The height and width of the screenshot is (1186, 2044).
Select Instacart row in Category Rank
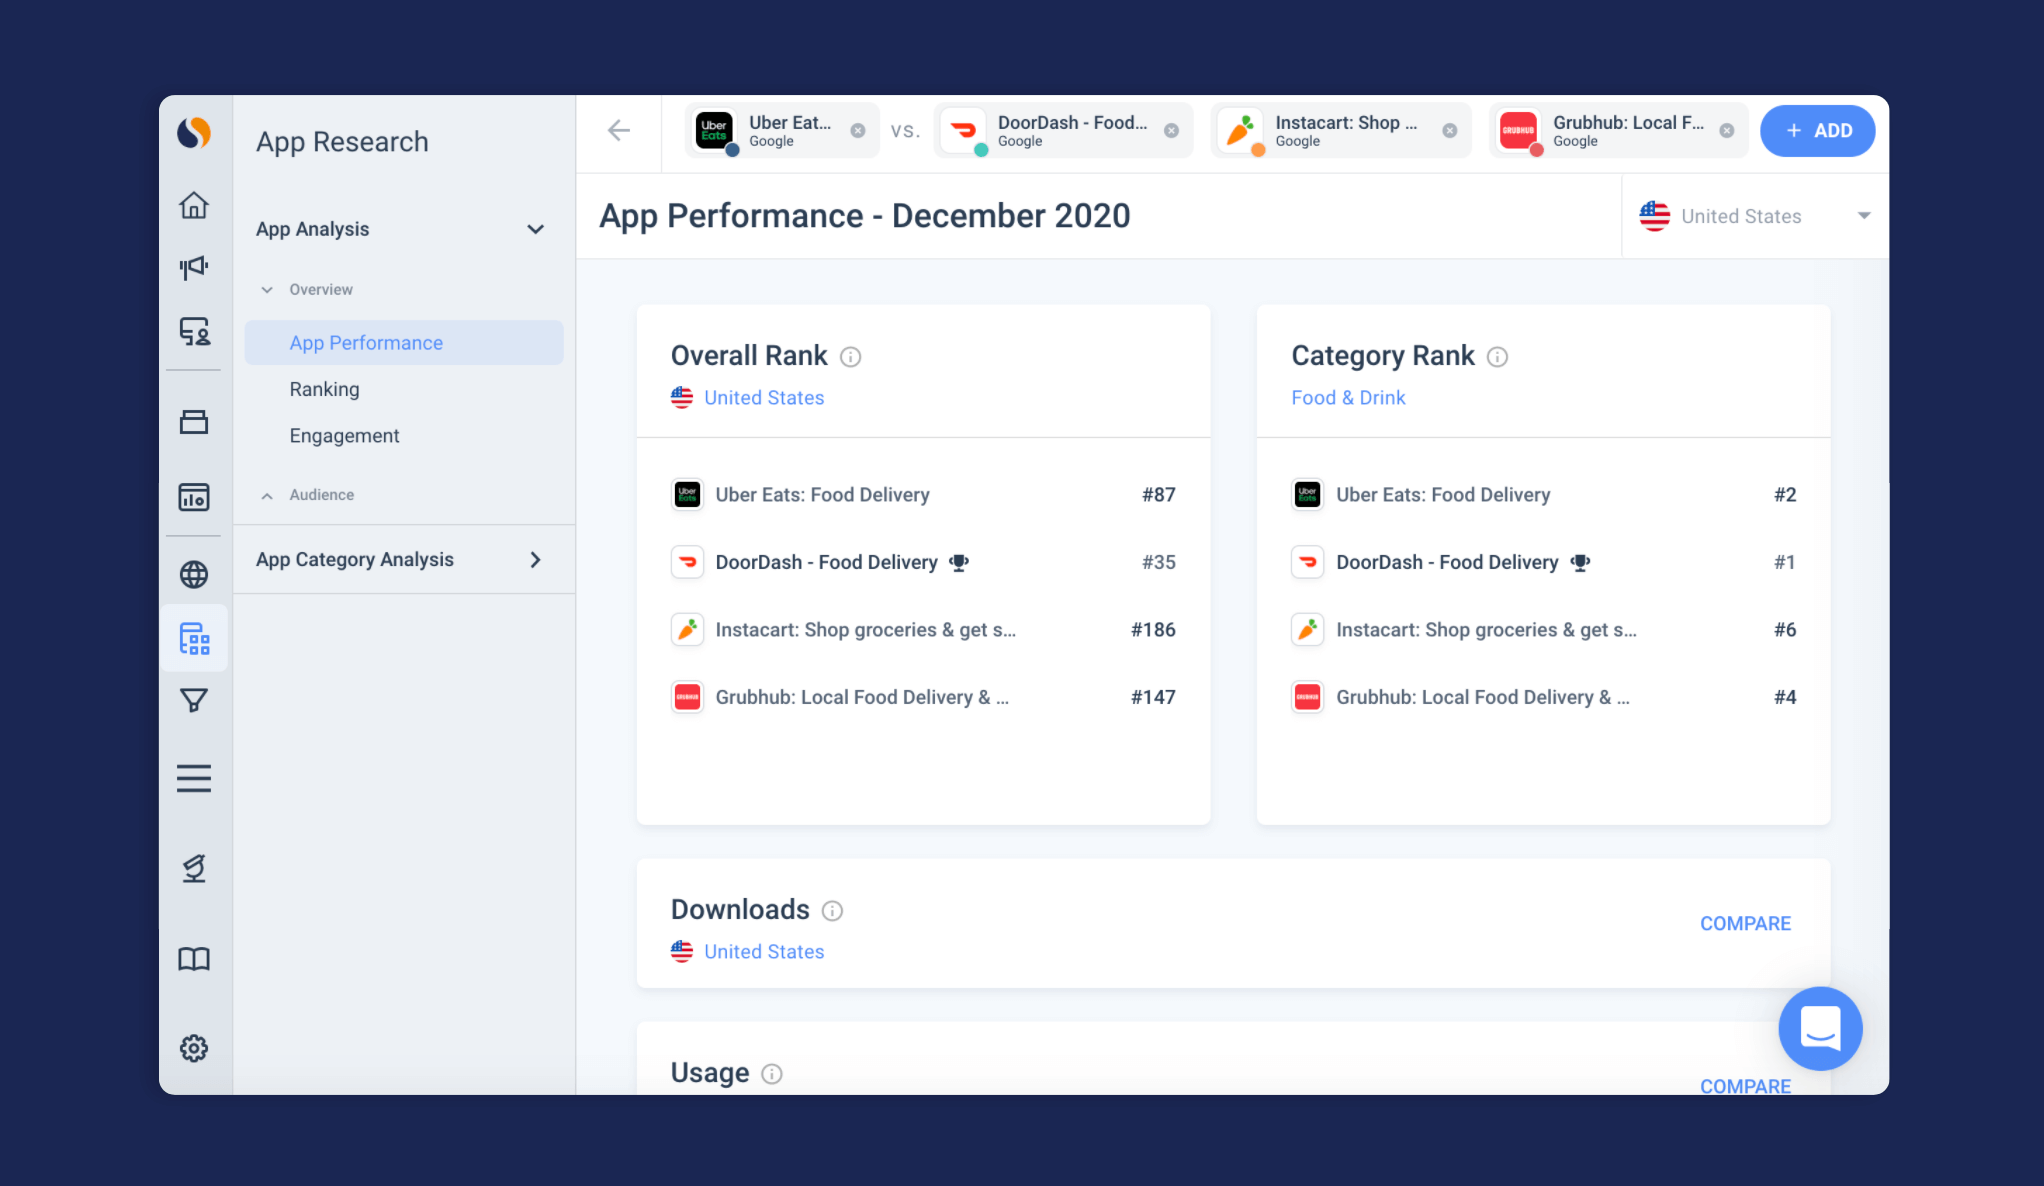click(1544, 630)
